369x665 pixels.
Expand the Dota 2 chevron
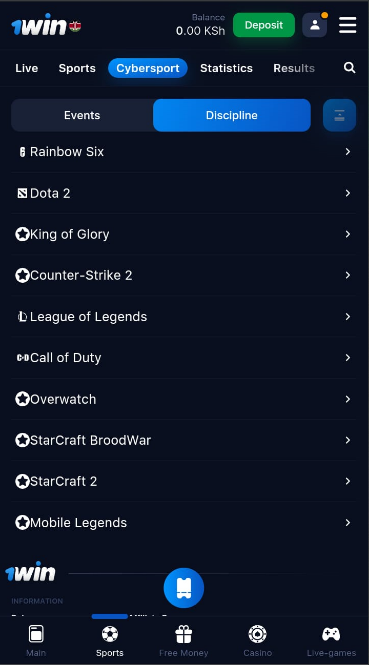point(348,193)
